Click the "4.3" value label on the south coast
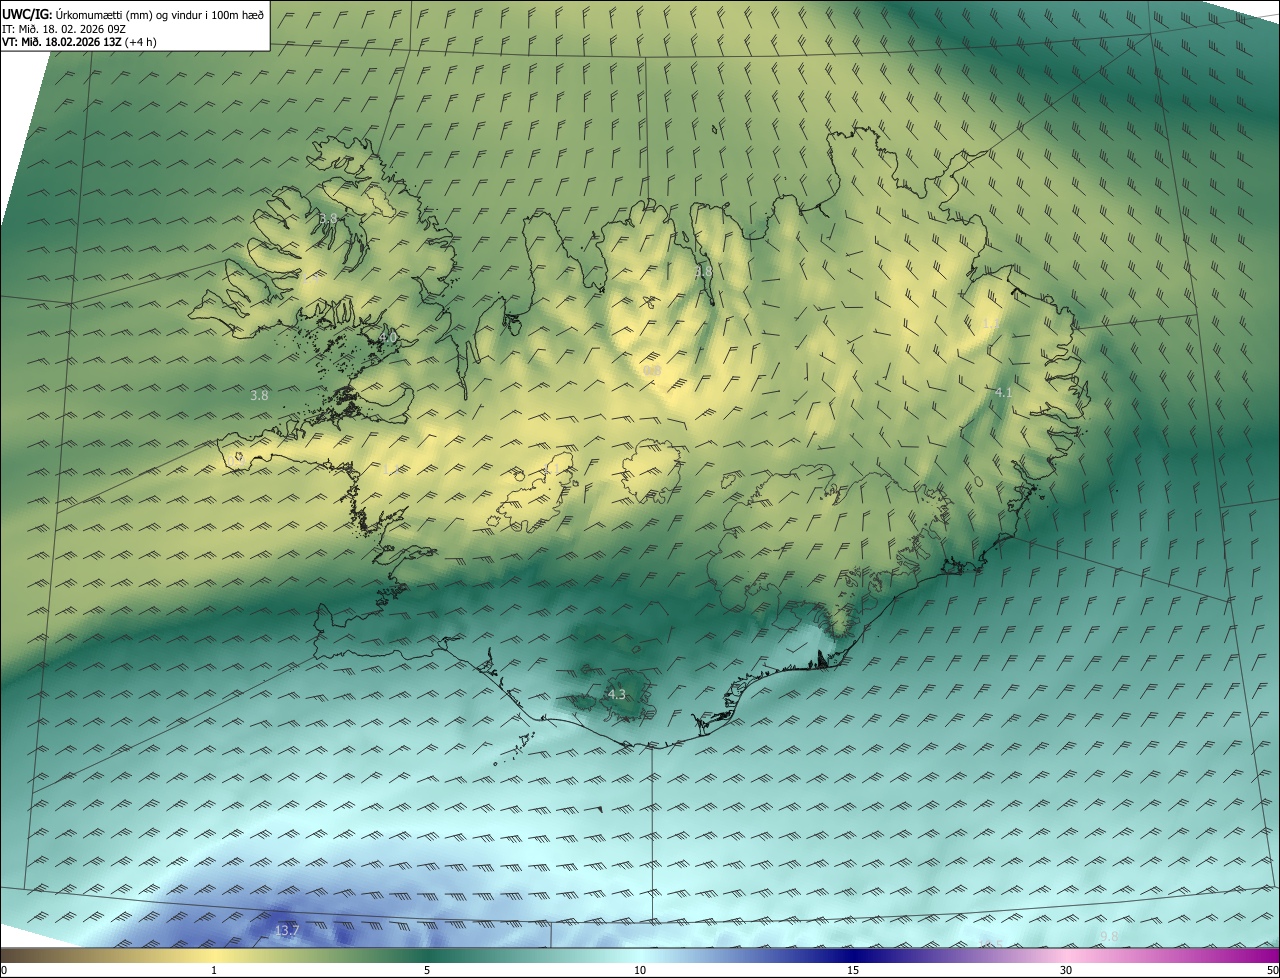Viewport: 1280px width, 978px height. (617, 694)
